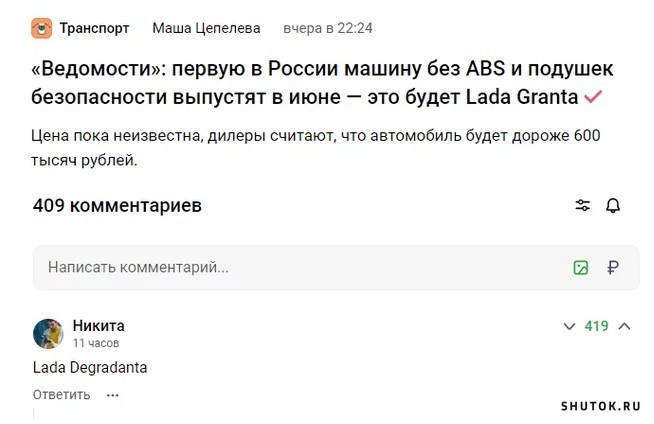Open the Транспорт category link
Screen dimensions: 654x424
tap(94, 28)
